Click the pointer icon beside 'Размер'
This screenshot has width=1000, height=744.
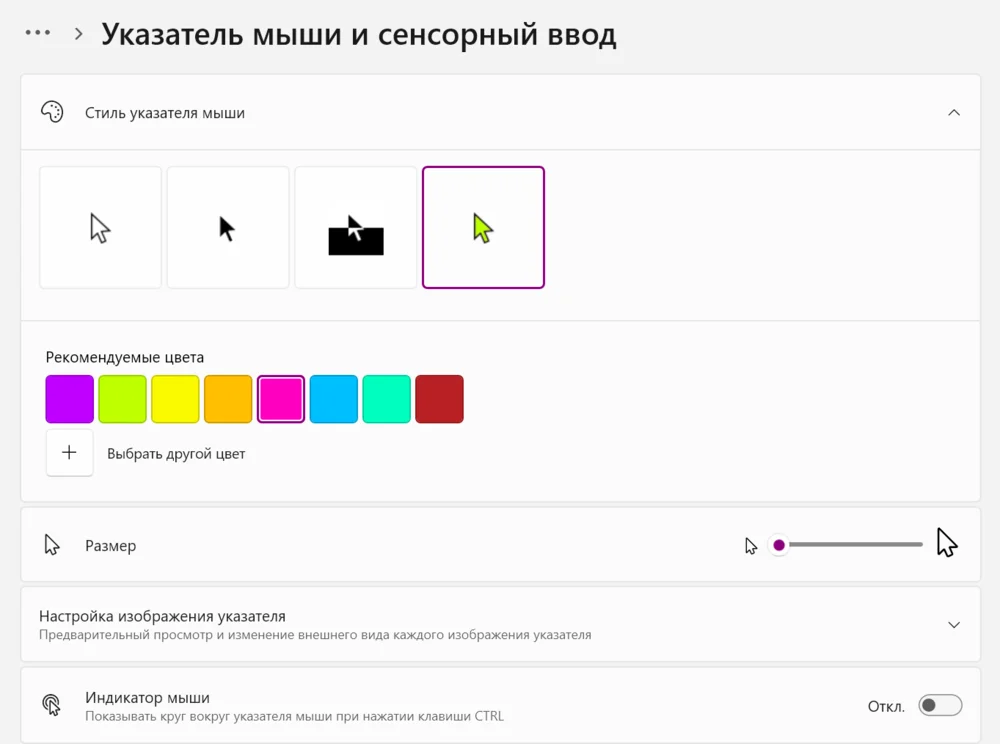click(52, 545)
